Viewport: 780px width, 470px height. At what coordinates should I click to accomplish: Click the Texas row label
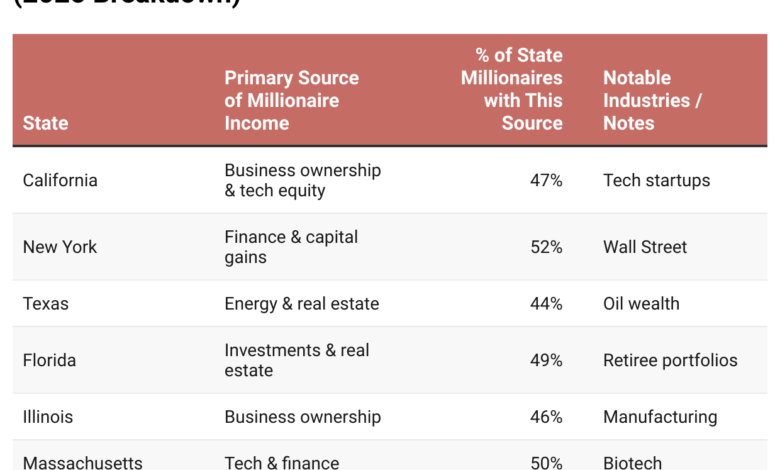pos(46,303)
